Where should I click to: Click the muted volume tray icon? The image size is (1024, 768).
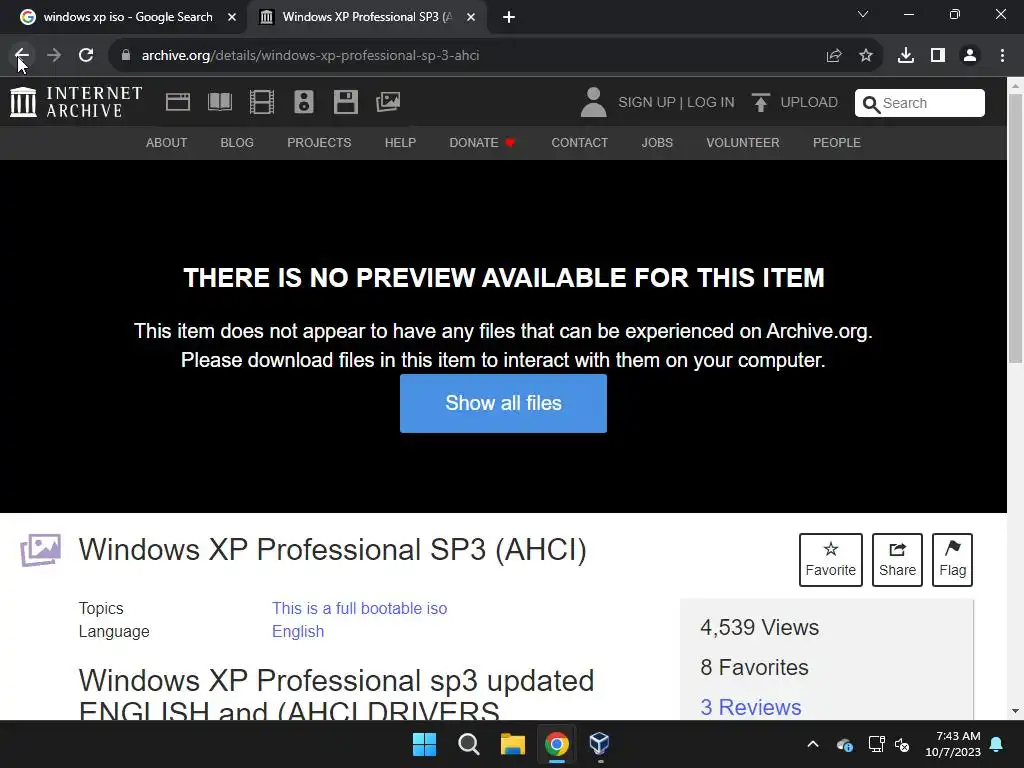902,744
